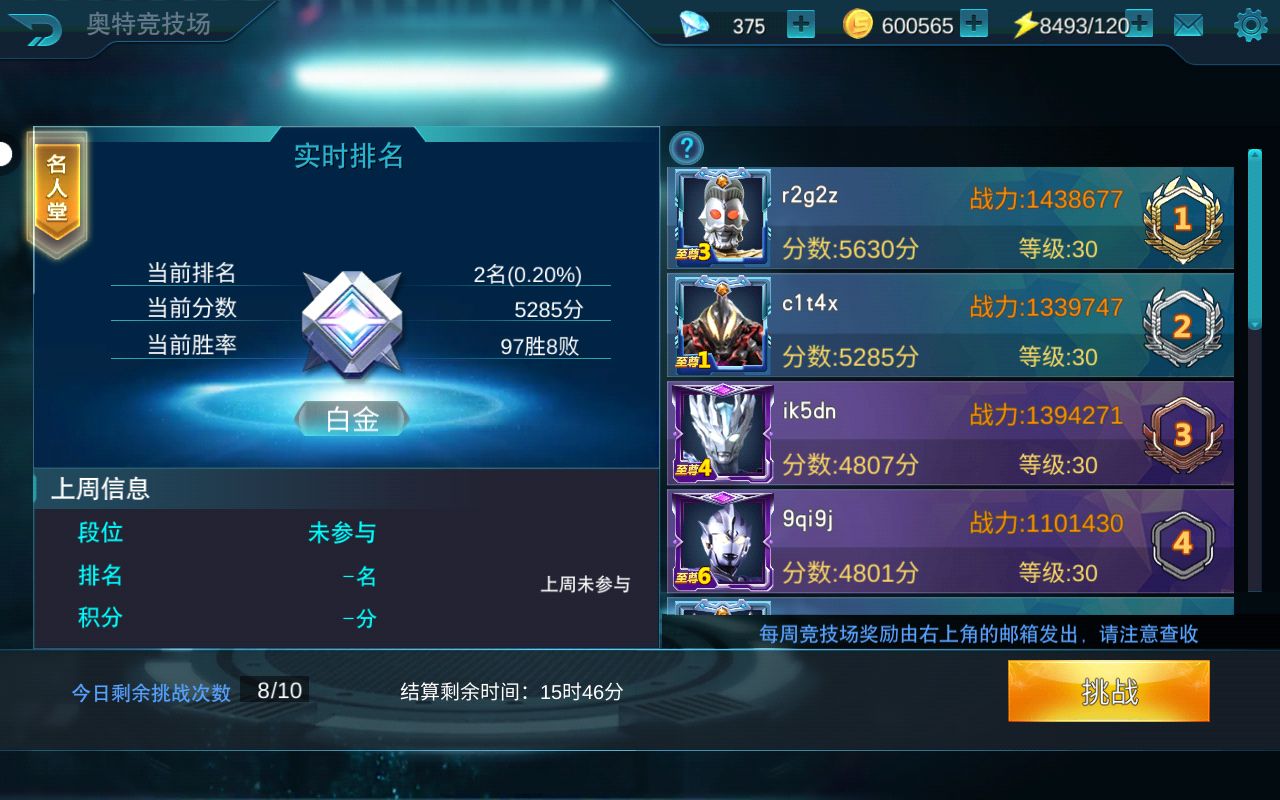Add diamonds with the plus button

click(x=801, y=24)
